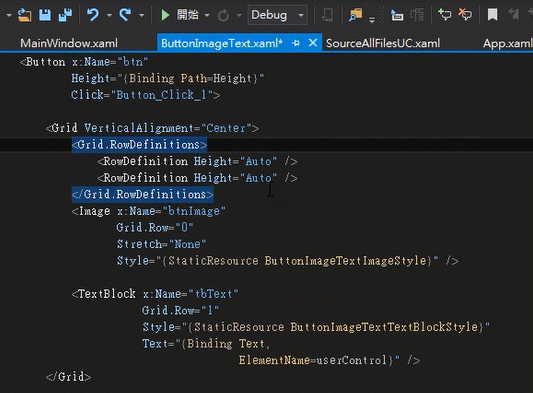
Task: Switch to the MainWindow.xaml tab
Action: pyautogui.click(x=69, y=43)
